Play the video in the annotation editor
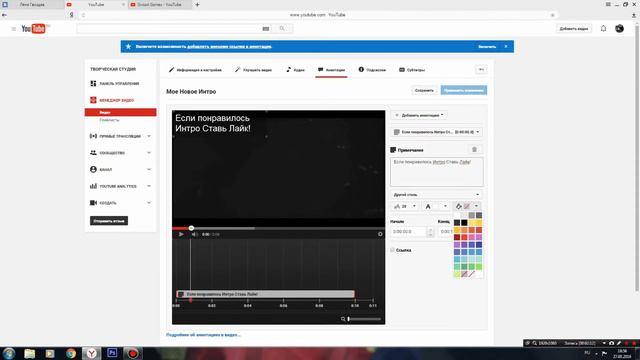The height and width of the screenshot is (360, 640). pos(181,234)
